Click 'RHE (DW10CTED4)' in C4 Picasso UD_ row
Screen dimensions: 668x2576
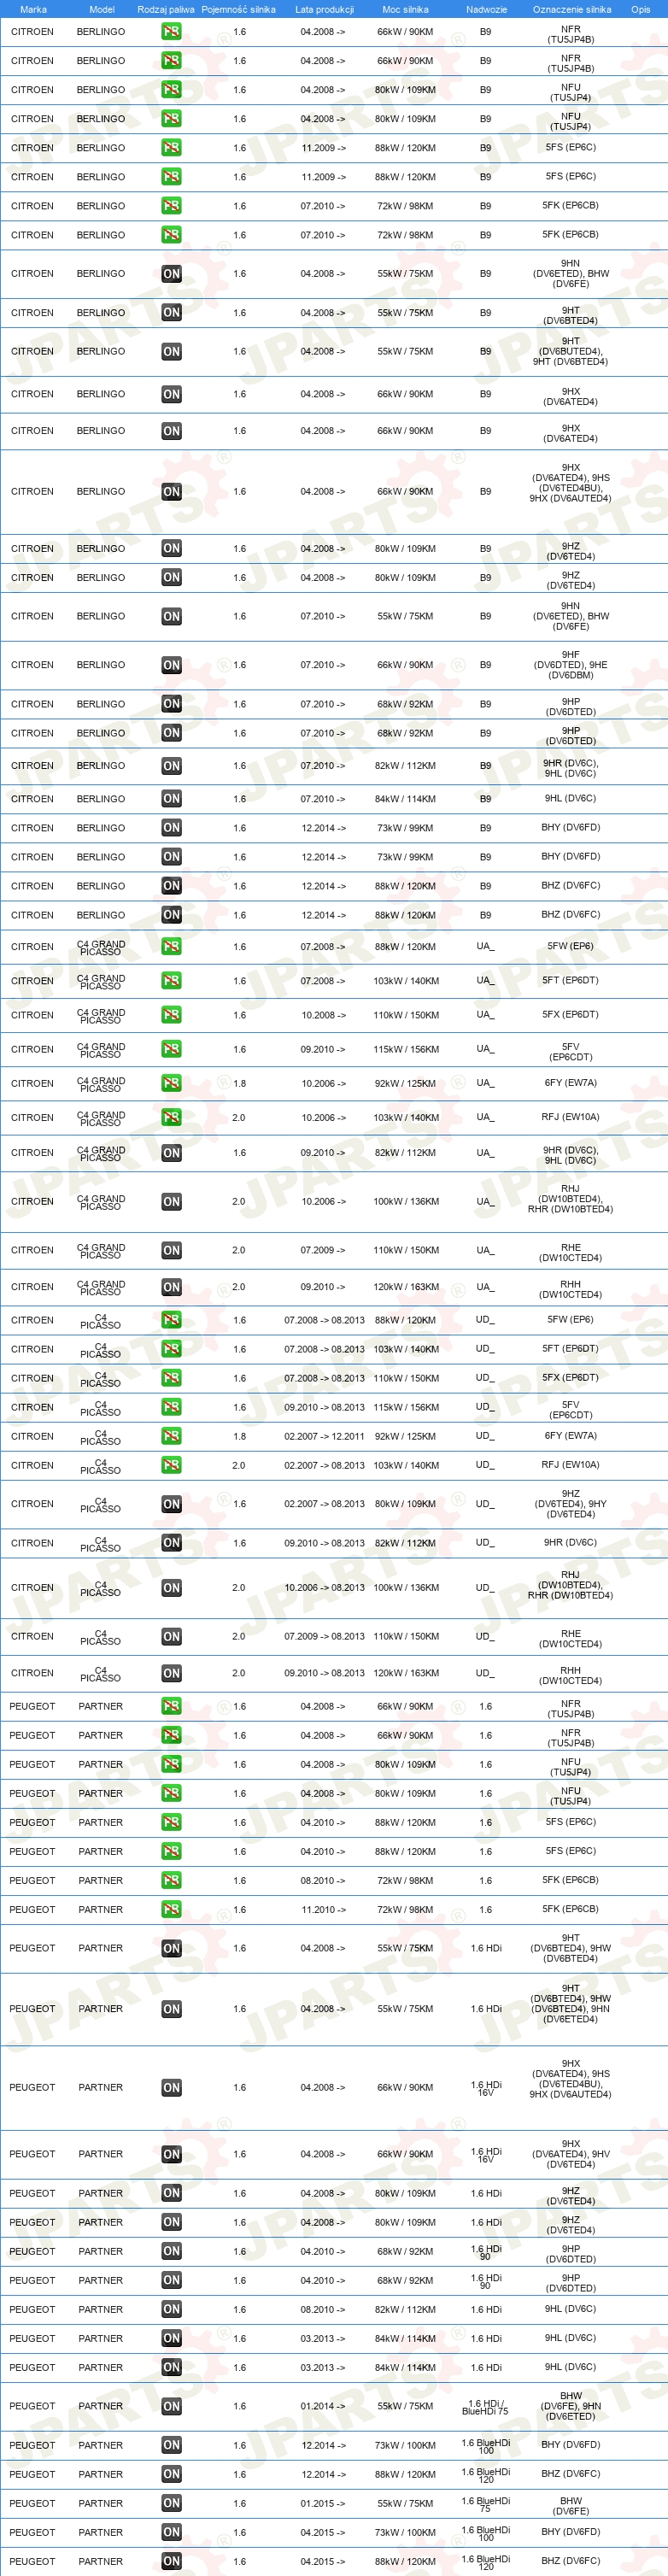(x=571, y=1636)
